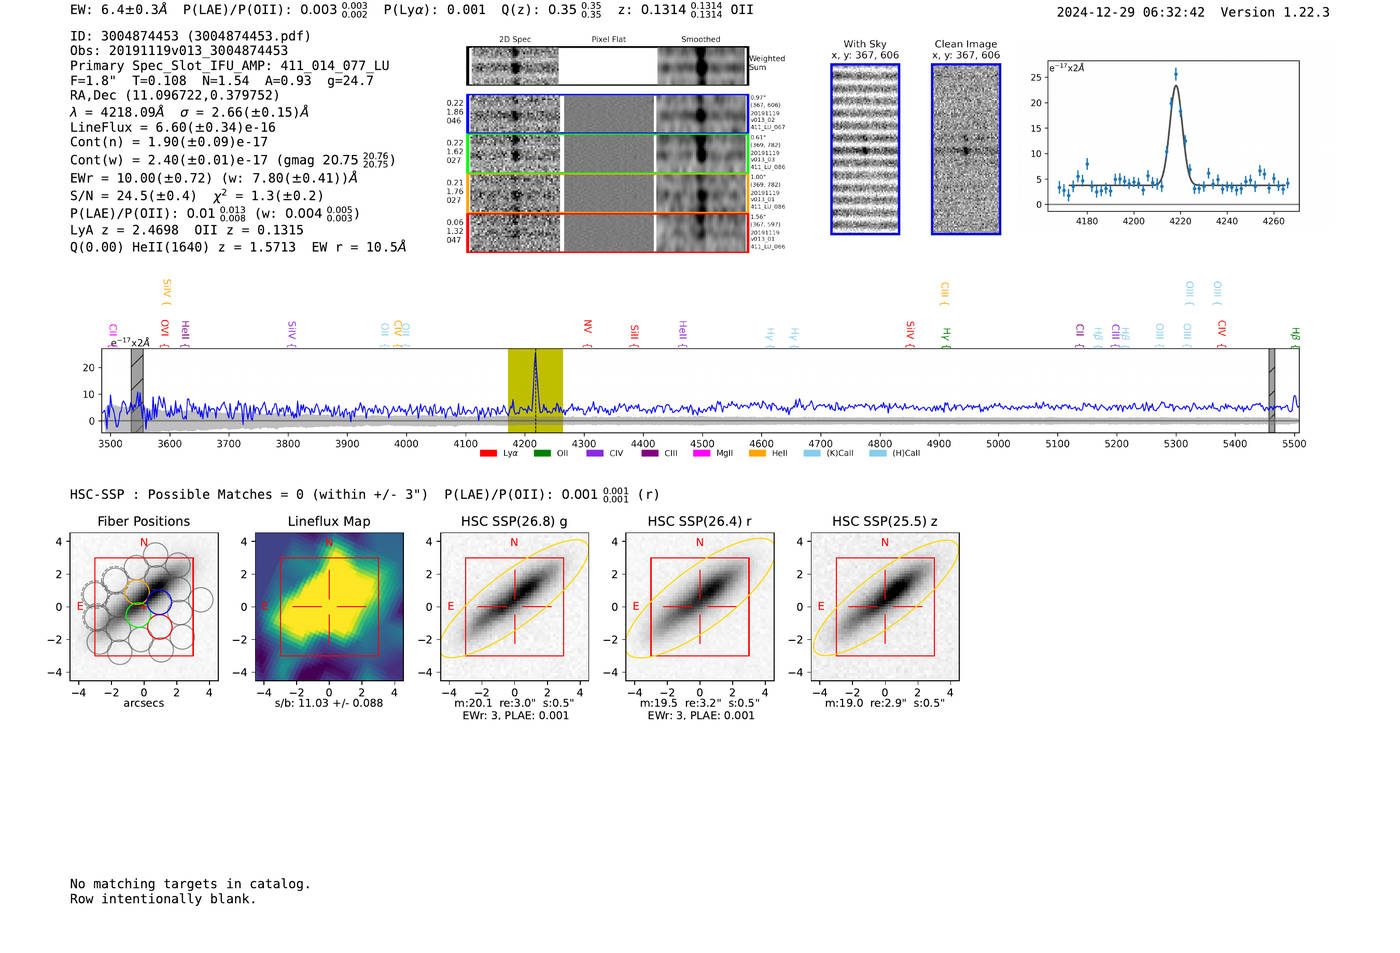Open the With Sky image thumbnail
The height and width of the screenshot is (953, 1400).
[x=865, y=149]
